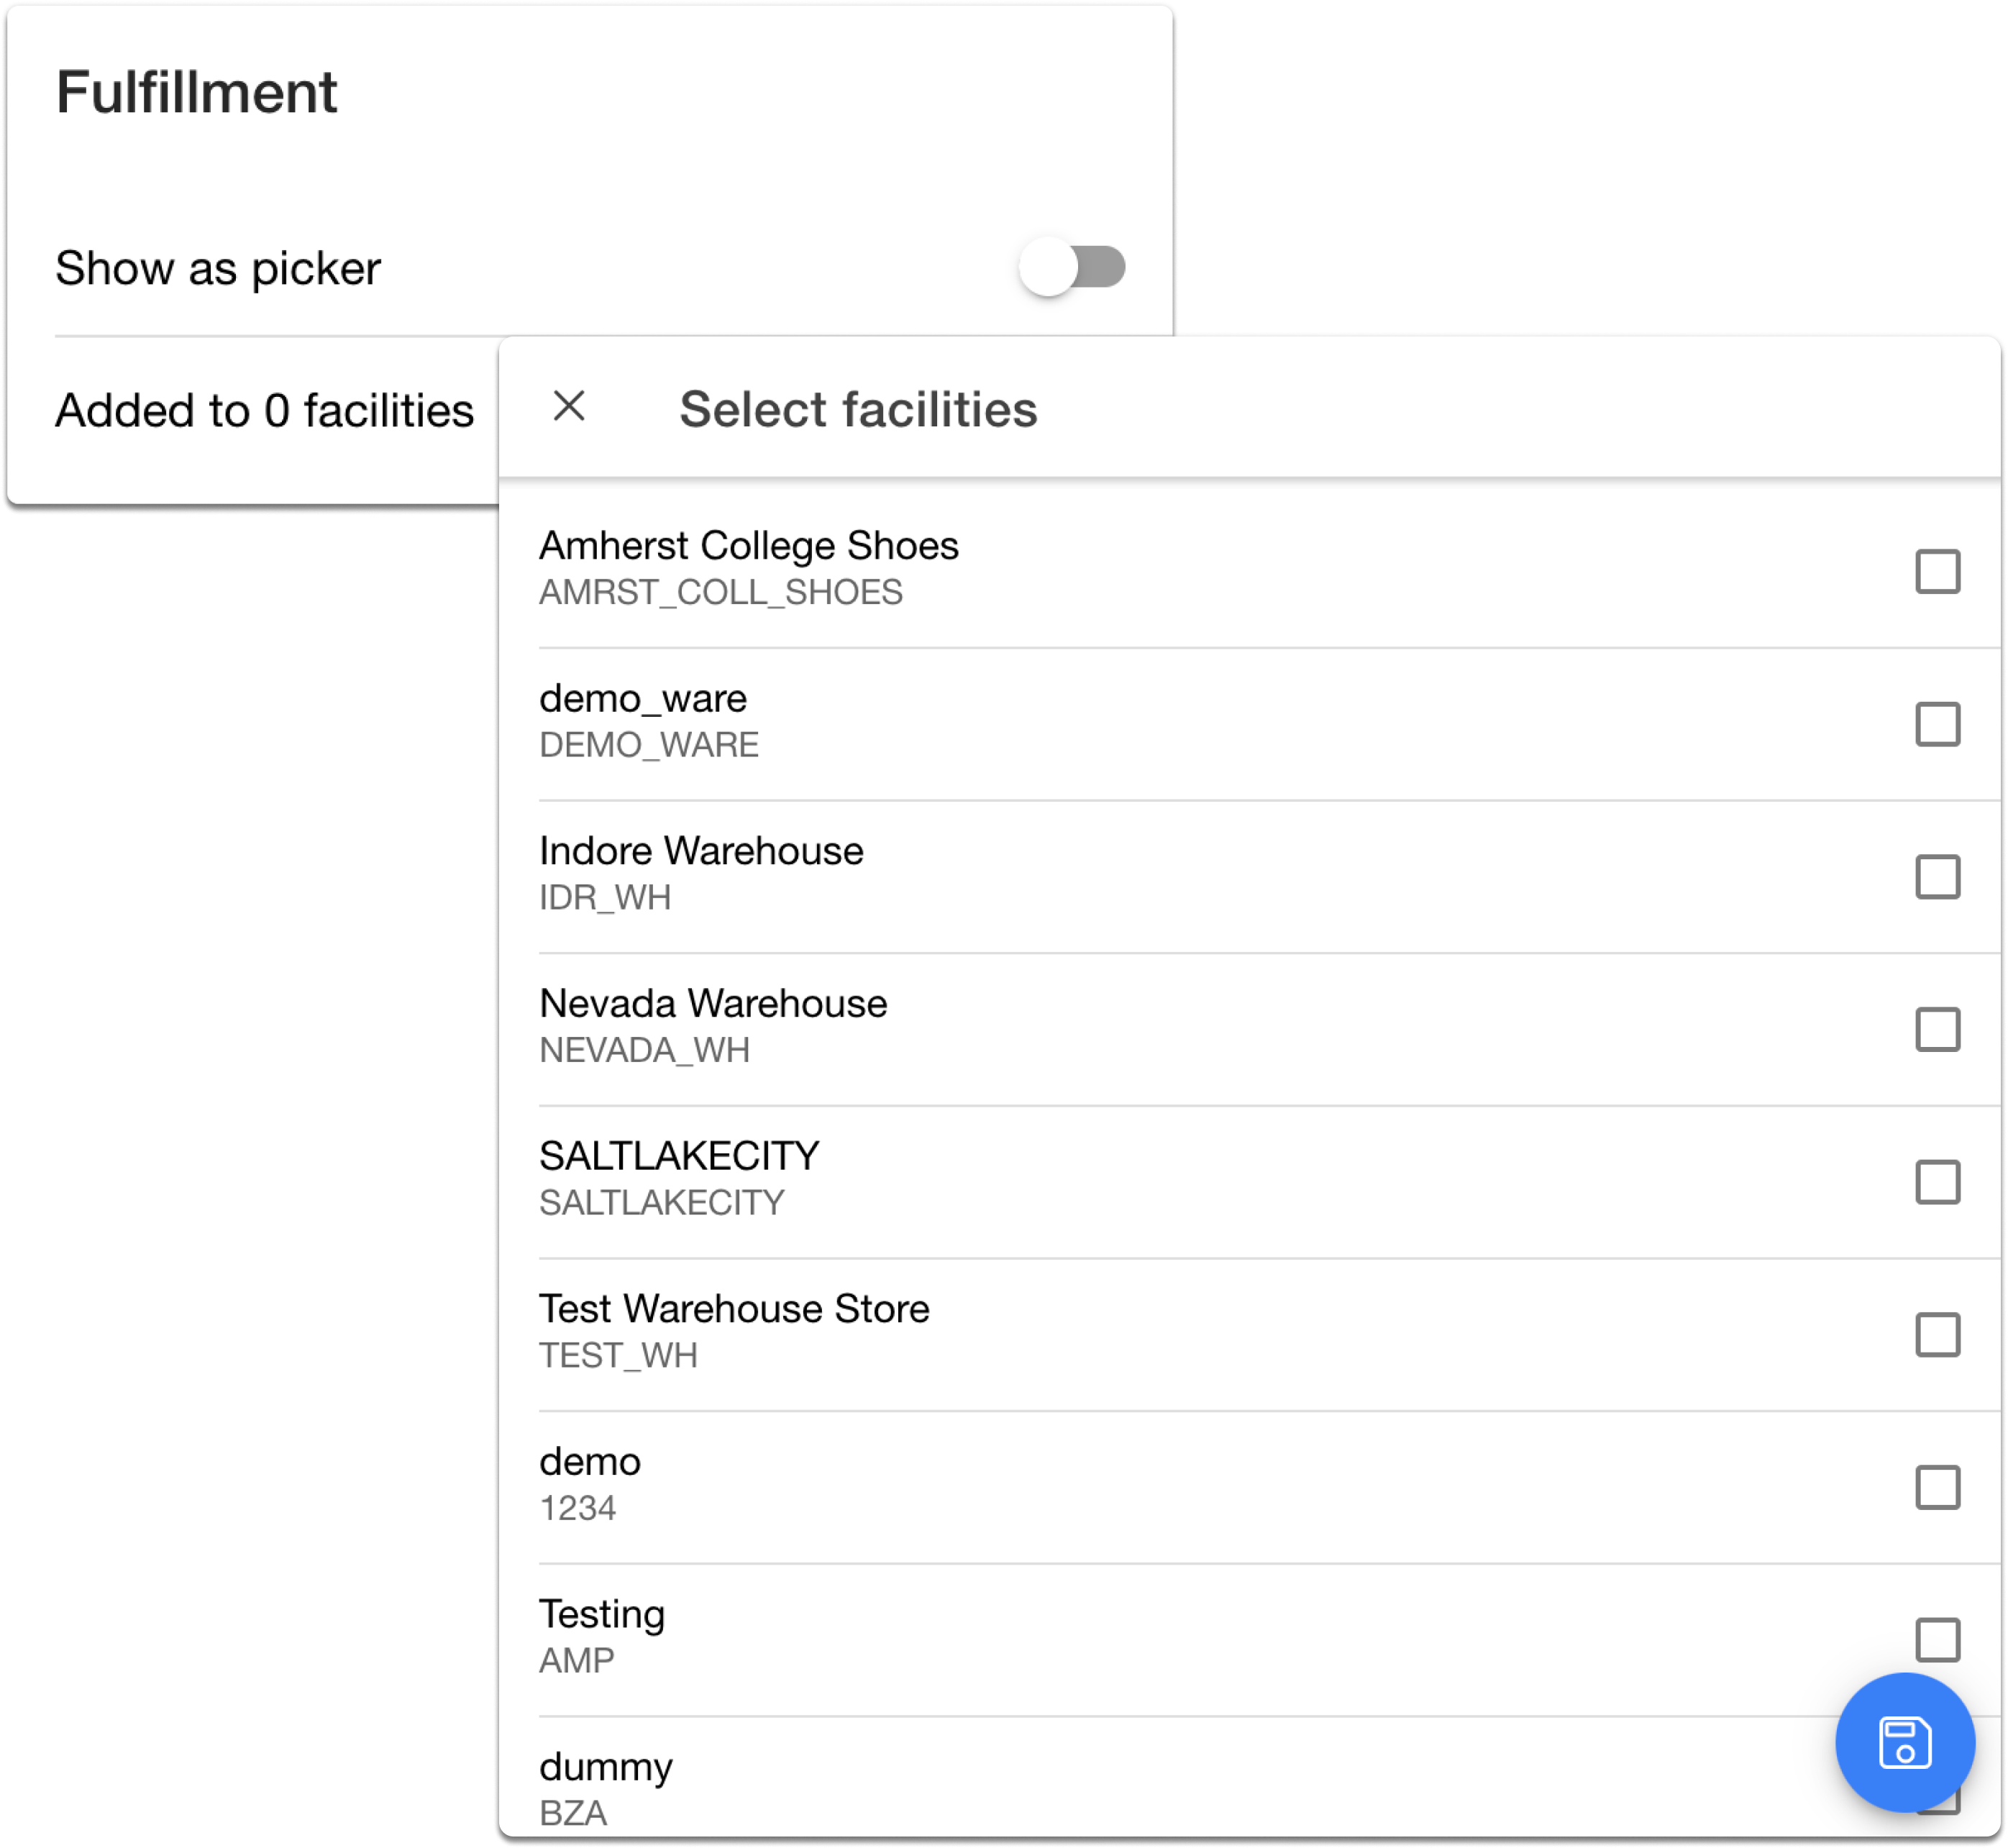The width and height of the screenshot is (2008, 1848).
Task: Click the blue save floating button
Action: 1904,1742
